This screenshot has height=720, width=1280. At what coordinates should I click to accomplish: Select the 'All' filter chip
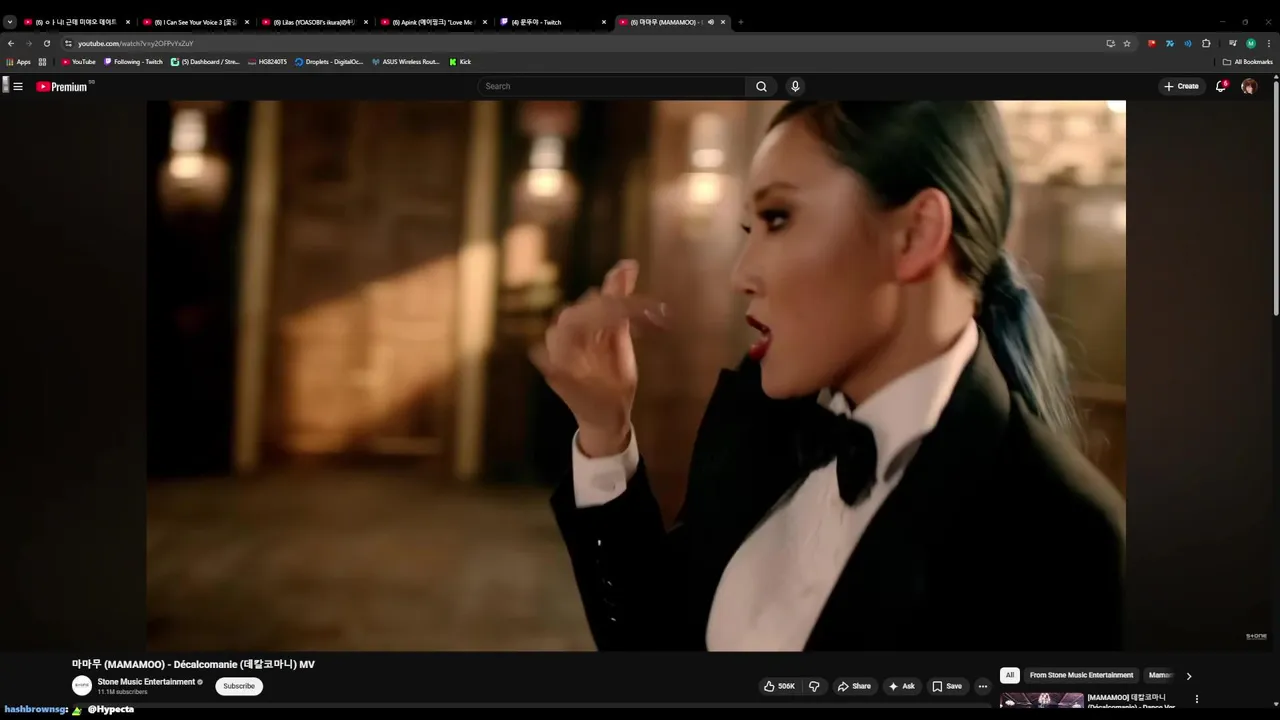1010,675
